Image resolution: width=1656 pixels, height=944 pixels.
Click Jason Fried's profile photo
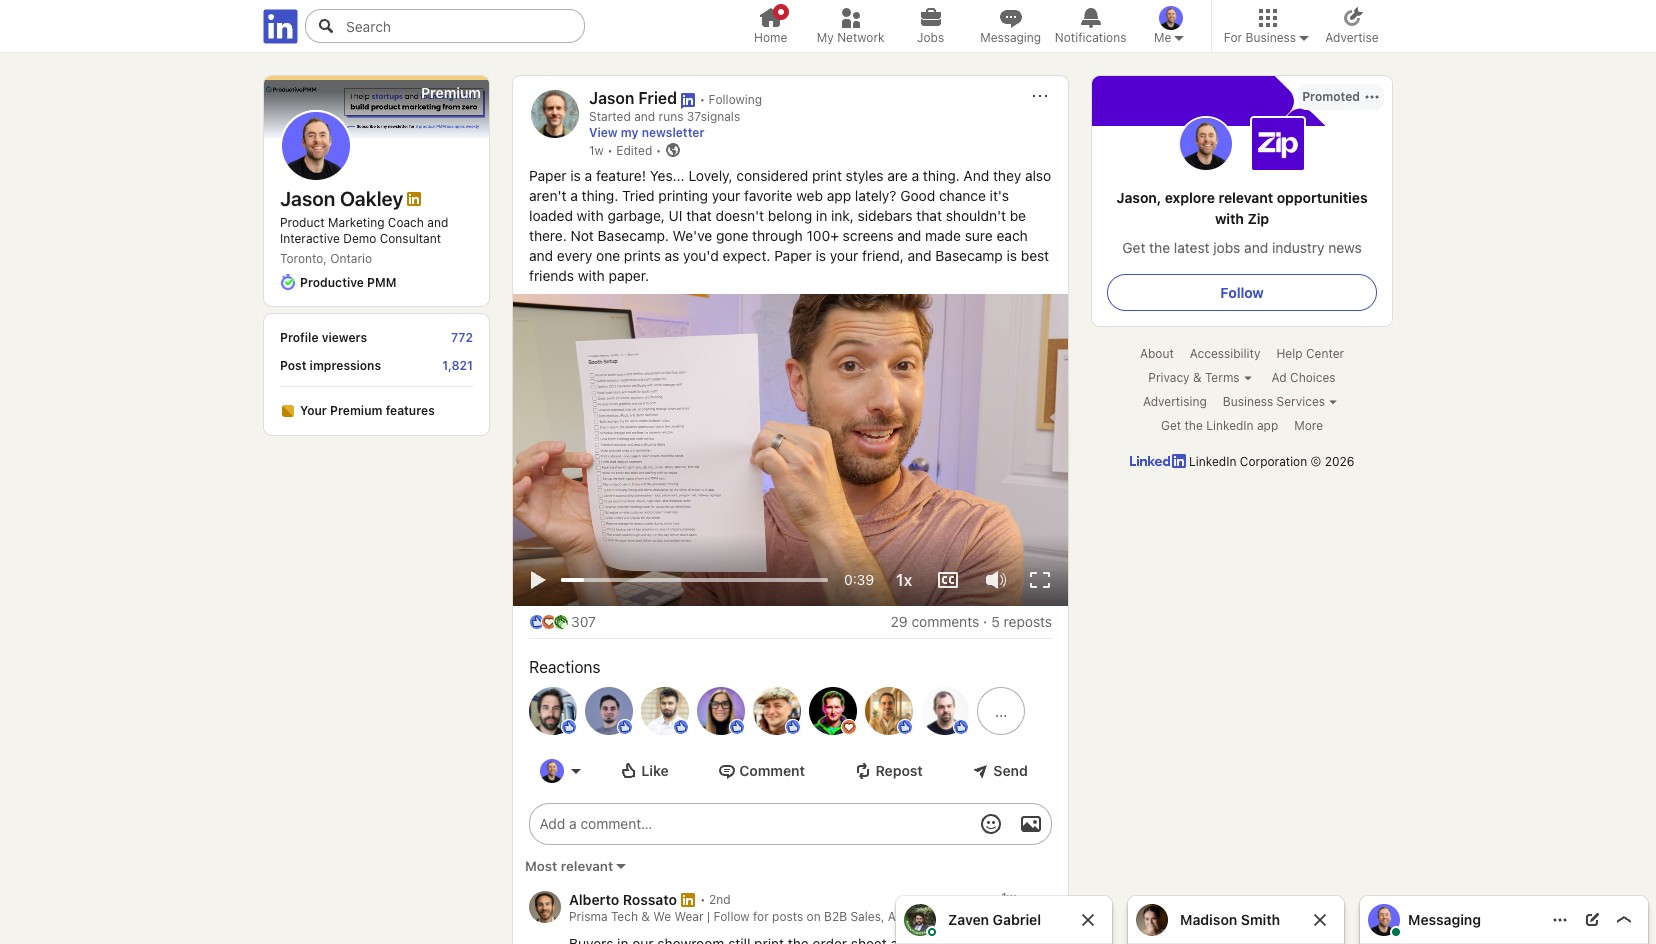click(555, 114)
